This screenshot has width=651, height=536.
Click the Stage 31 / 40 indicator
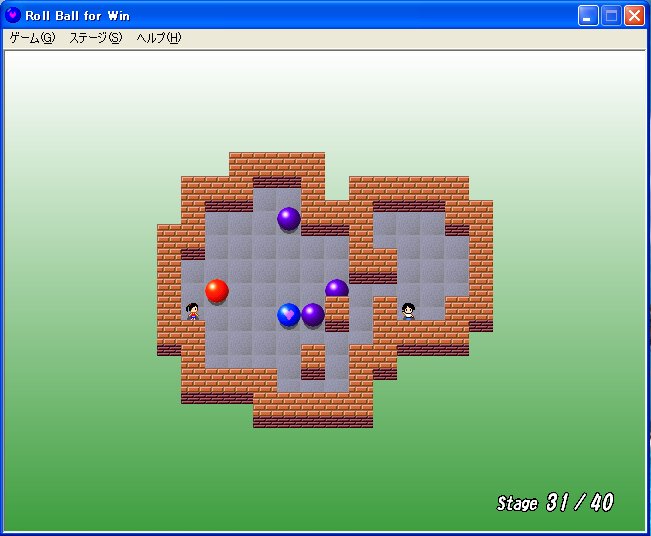pyautogui.click(x=555, y=502)
